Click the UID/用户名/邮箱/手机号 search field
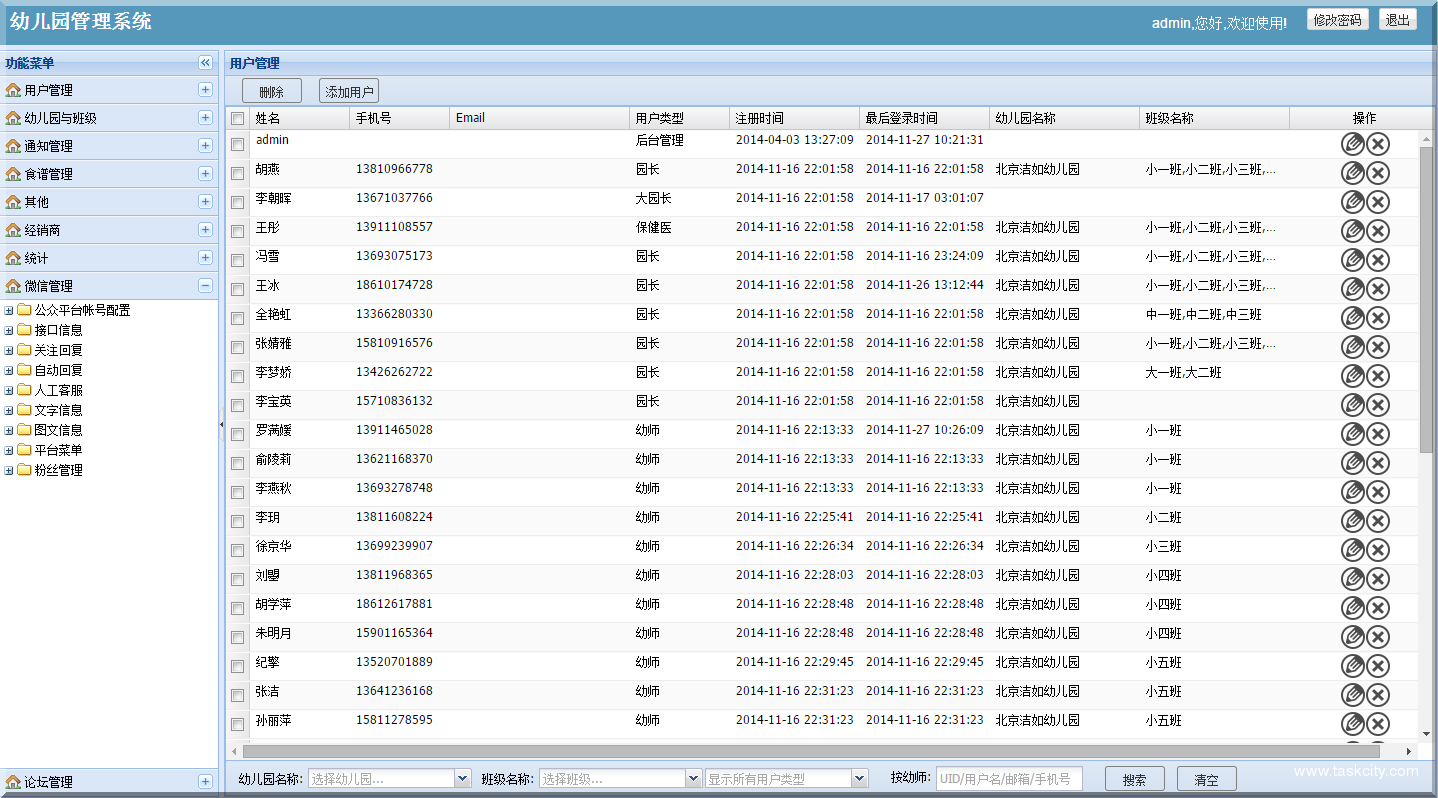Image resolution: width=1438 pixels, height=798 pixels. click(x=1009, y=779)
